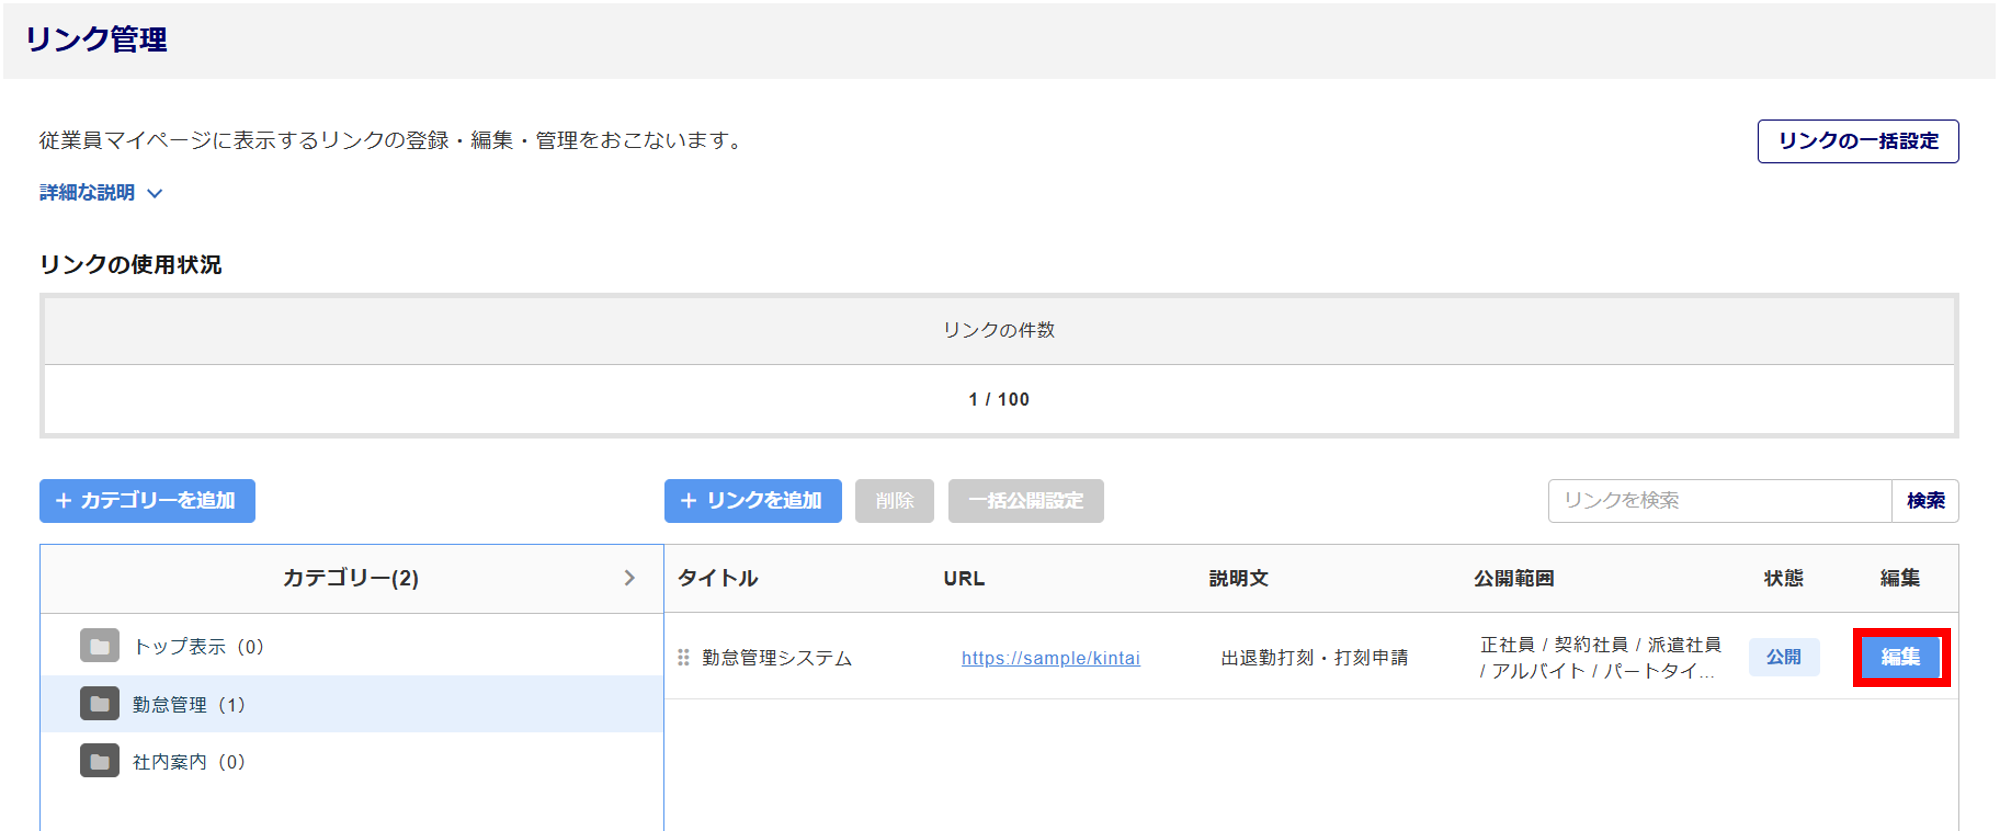Click the リンクを追加 button
2000x831 pixels.
pos(752,500)
